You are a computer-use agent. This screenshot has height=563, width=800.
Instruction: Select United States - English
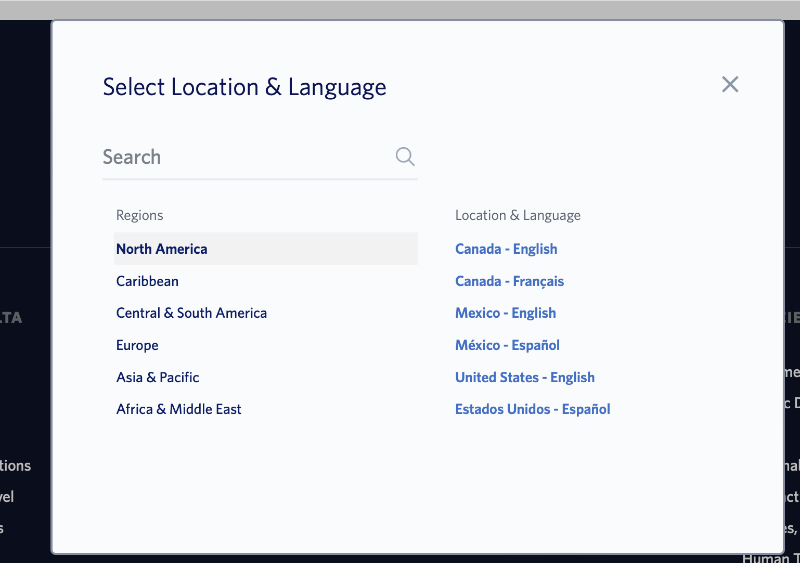(x=525, y=377)
